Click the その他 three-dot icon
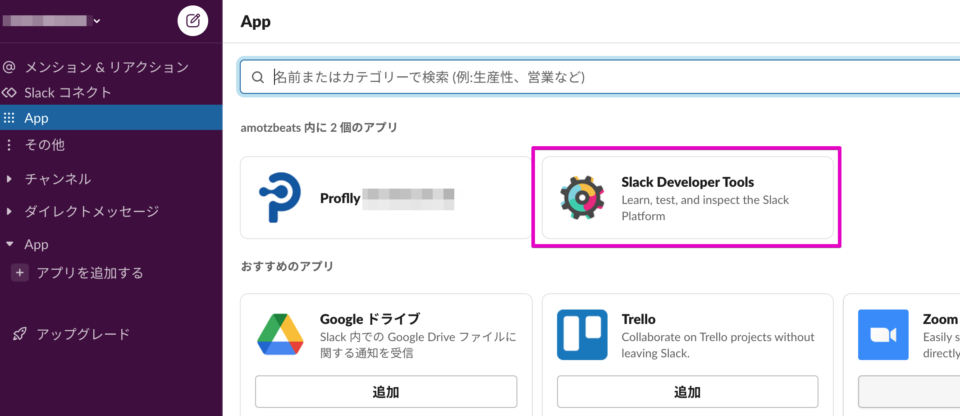The width and height of the screenshot is (960, 416). 9,145
